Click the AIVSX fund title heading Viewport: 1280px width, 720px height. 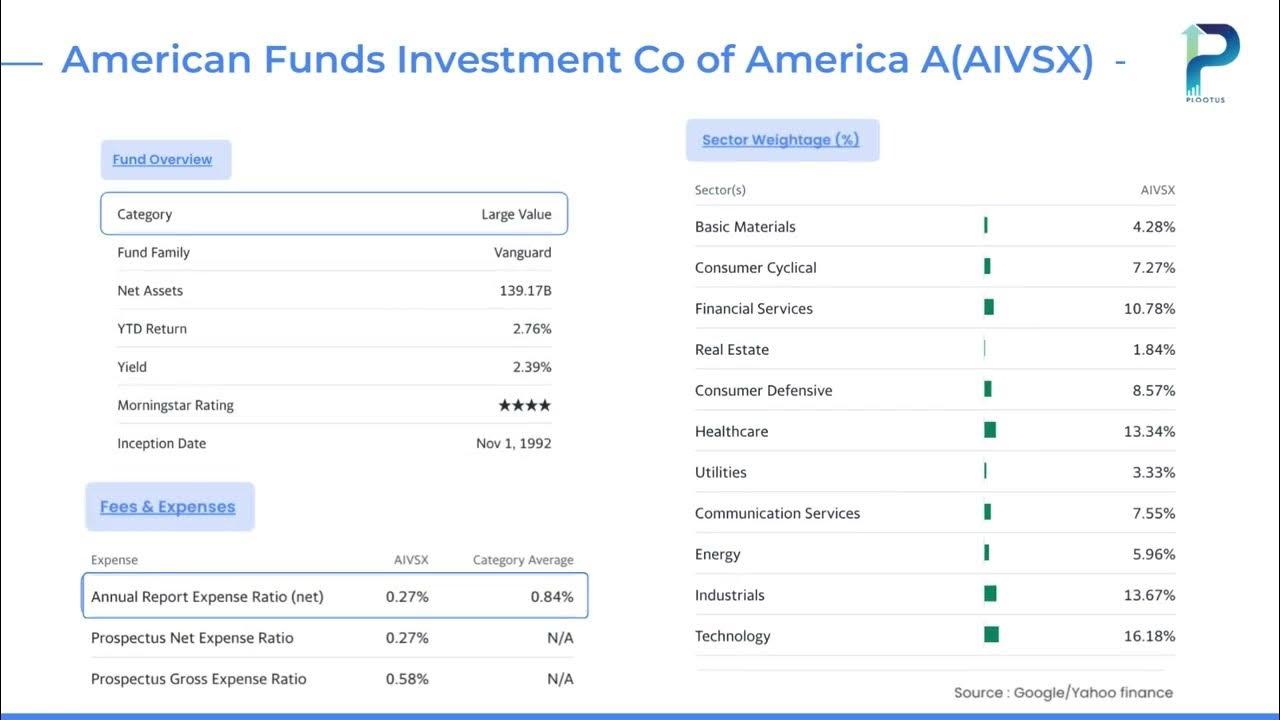(577, 60)
